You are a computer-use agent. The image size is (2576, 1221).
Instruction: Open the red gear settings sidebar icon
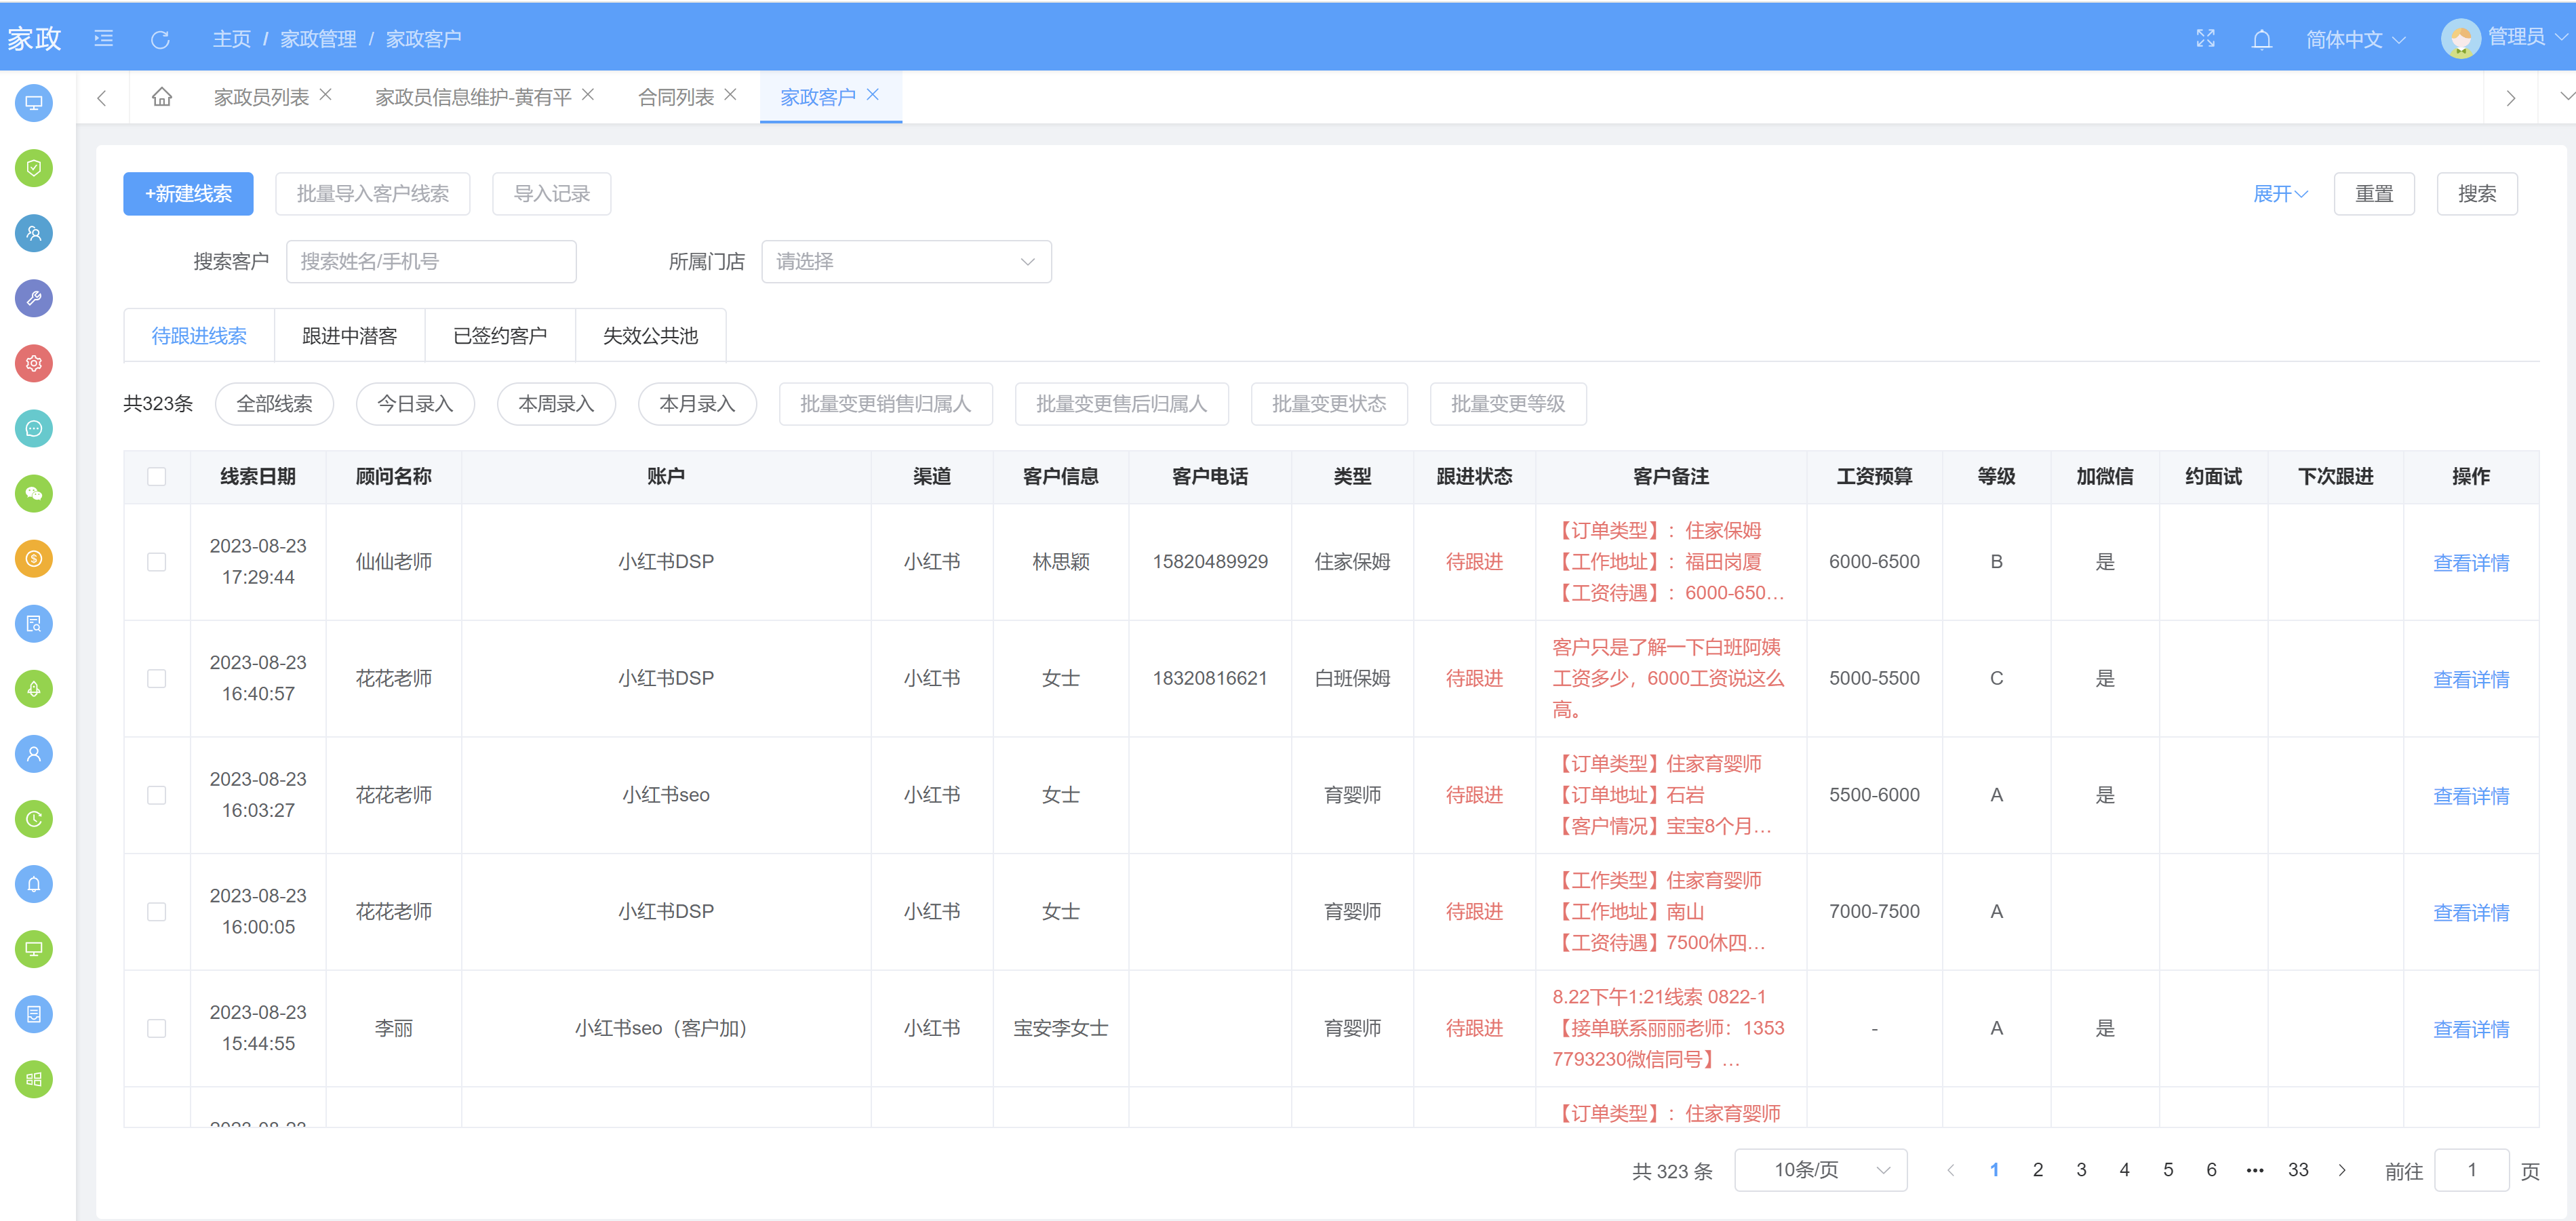34,363
